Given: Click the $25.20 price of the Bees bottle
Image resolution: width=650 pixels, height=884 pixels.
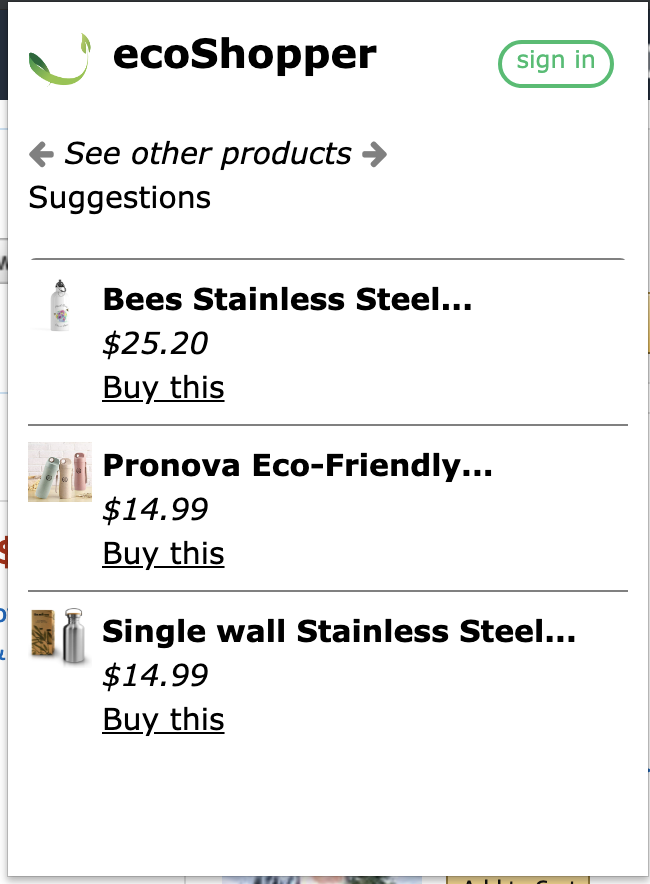Looking at the screenshot, I should [x=155, y=344].
